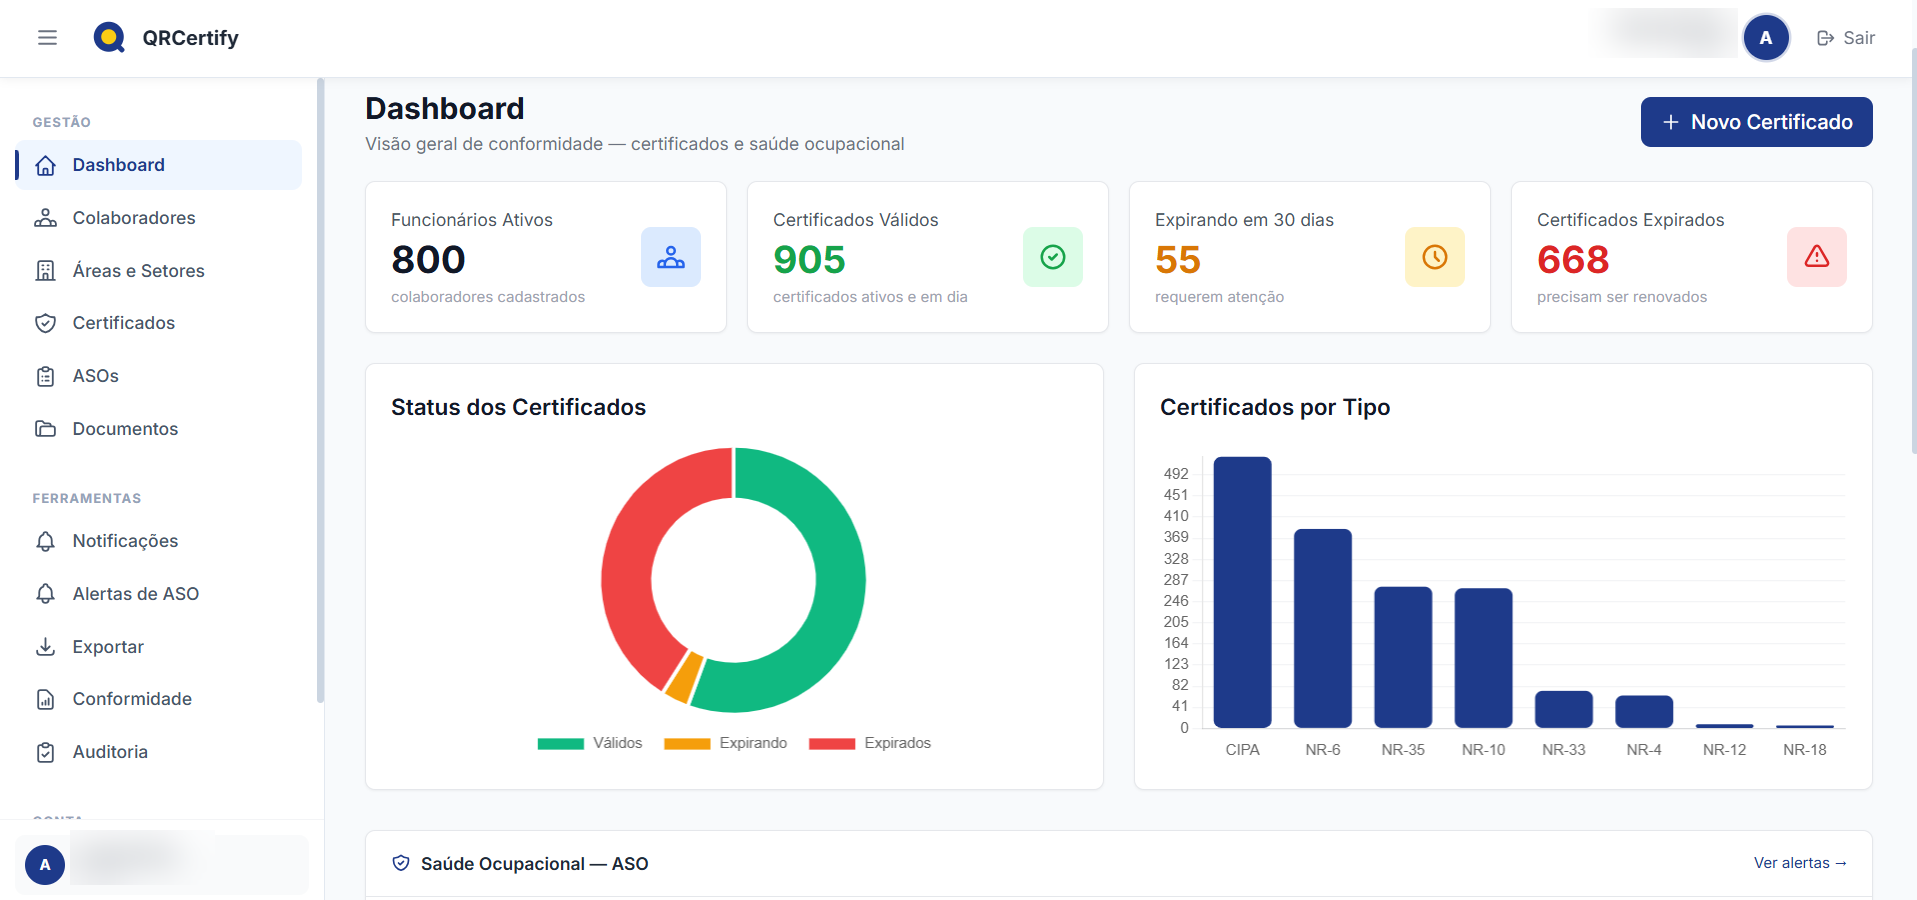Click the NR-4 bar in the chart
This screenshot has width=1917, height=900.
(1644, 711)
